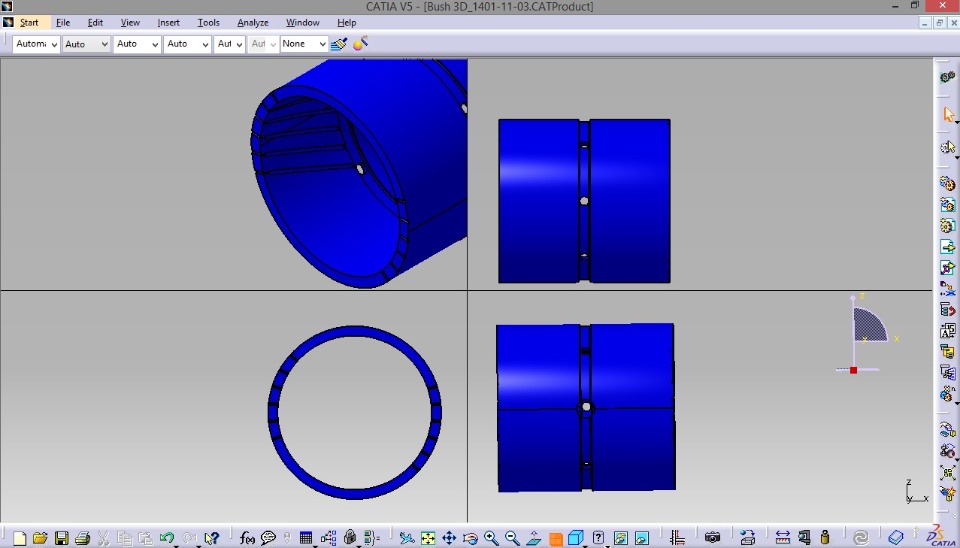Click the New document icon
The image size is (960, 548).
pyautogui.click(x=20, y=538)
